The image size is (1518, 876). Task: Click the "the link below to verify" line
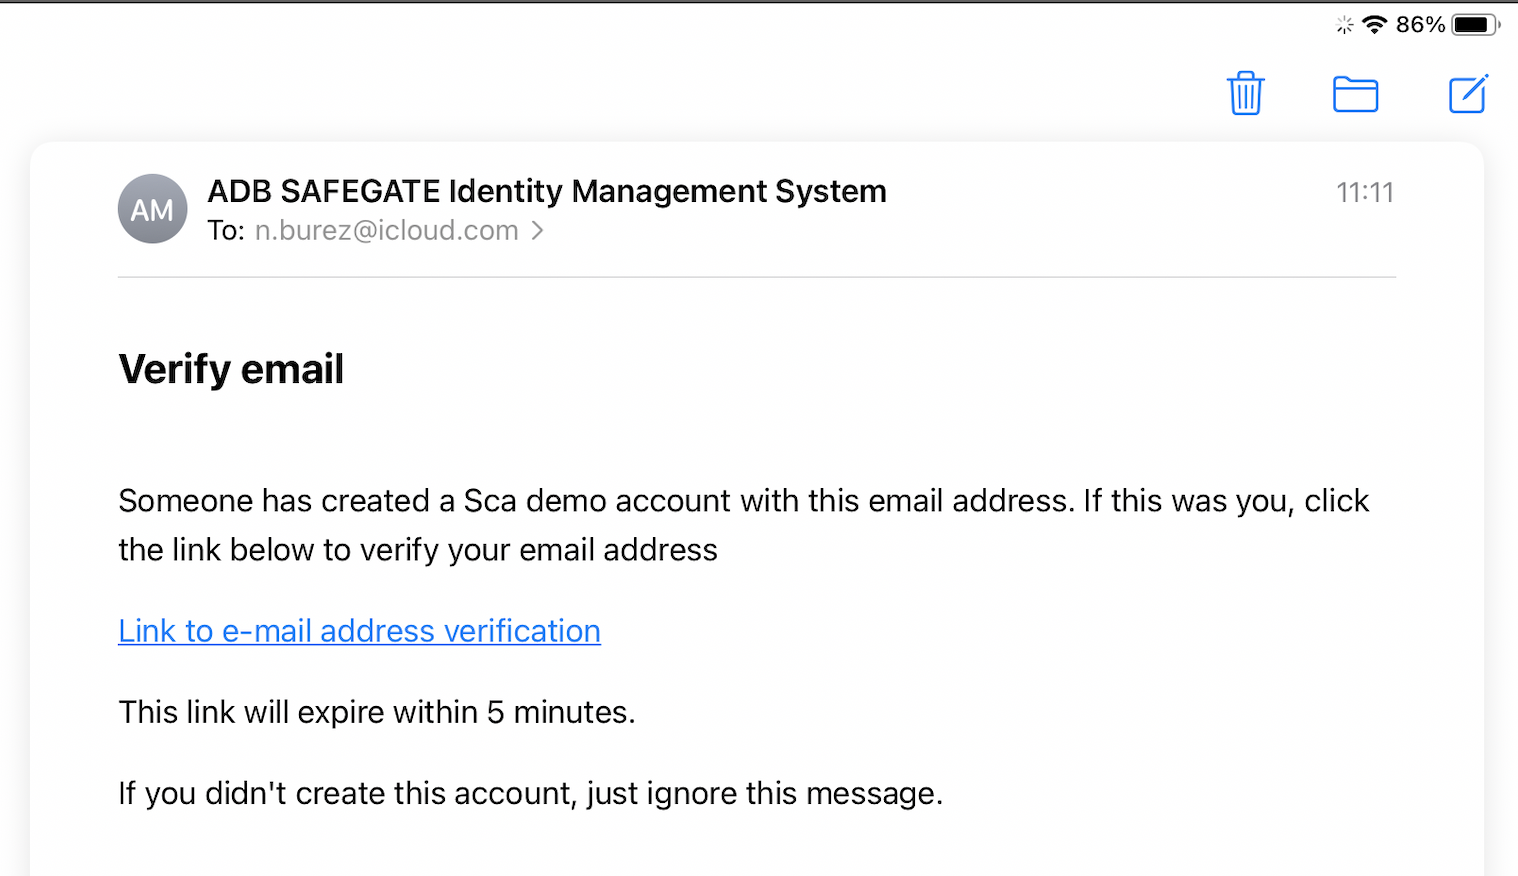(x=417, y=550)
